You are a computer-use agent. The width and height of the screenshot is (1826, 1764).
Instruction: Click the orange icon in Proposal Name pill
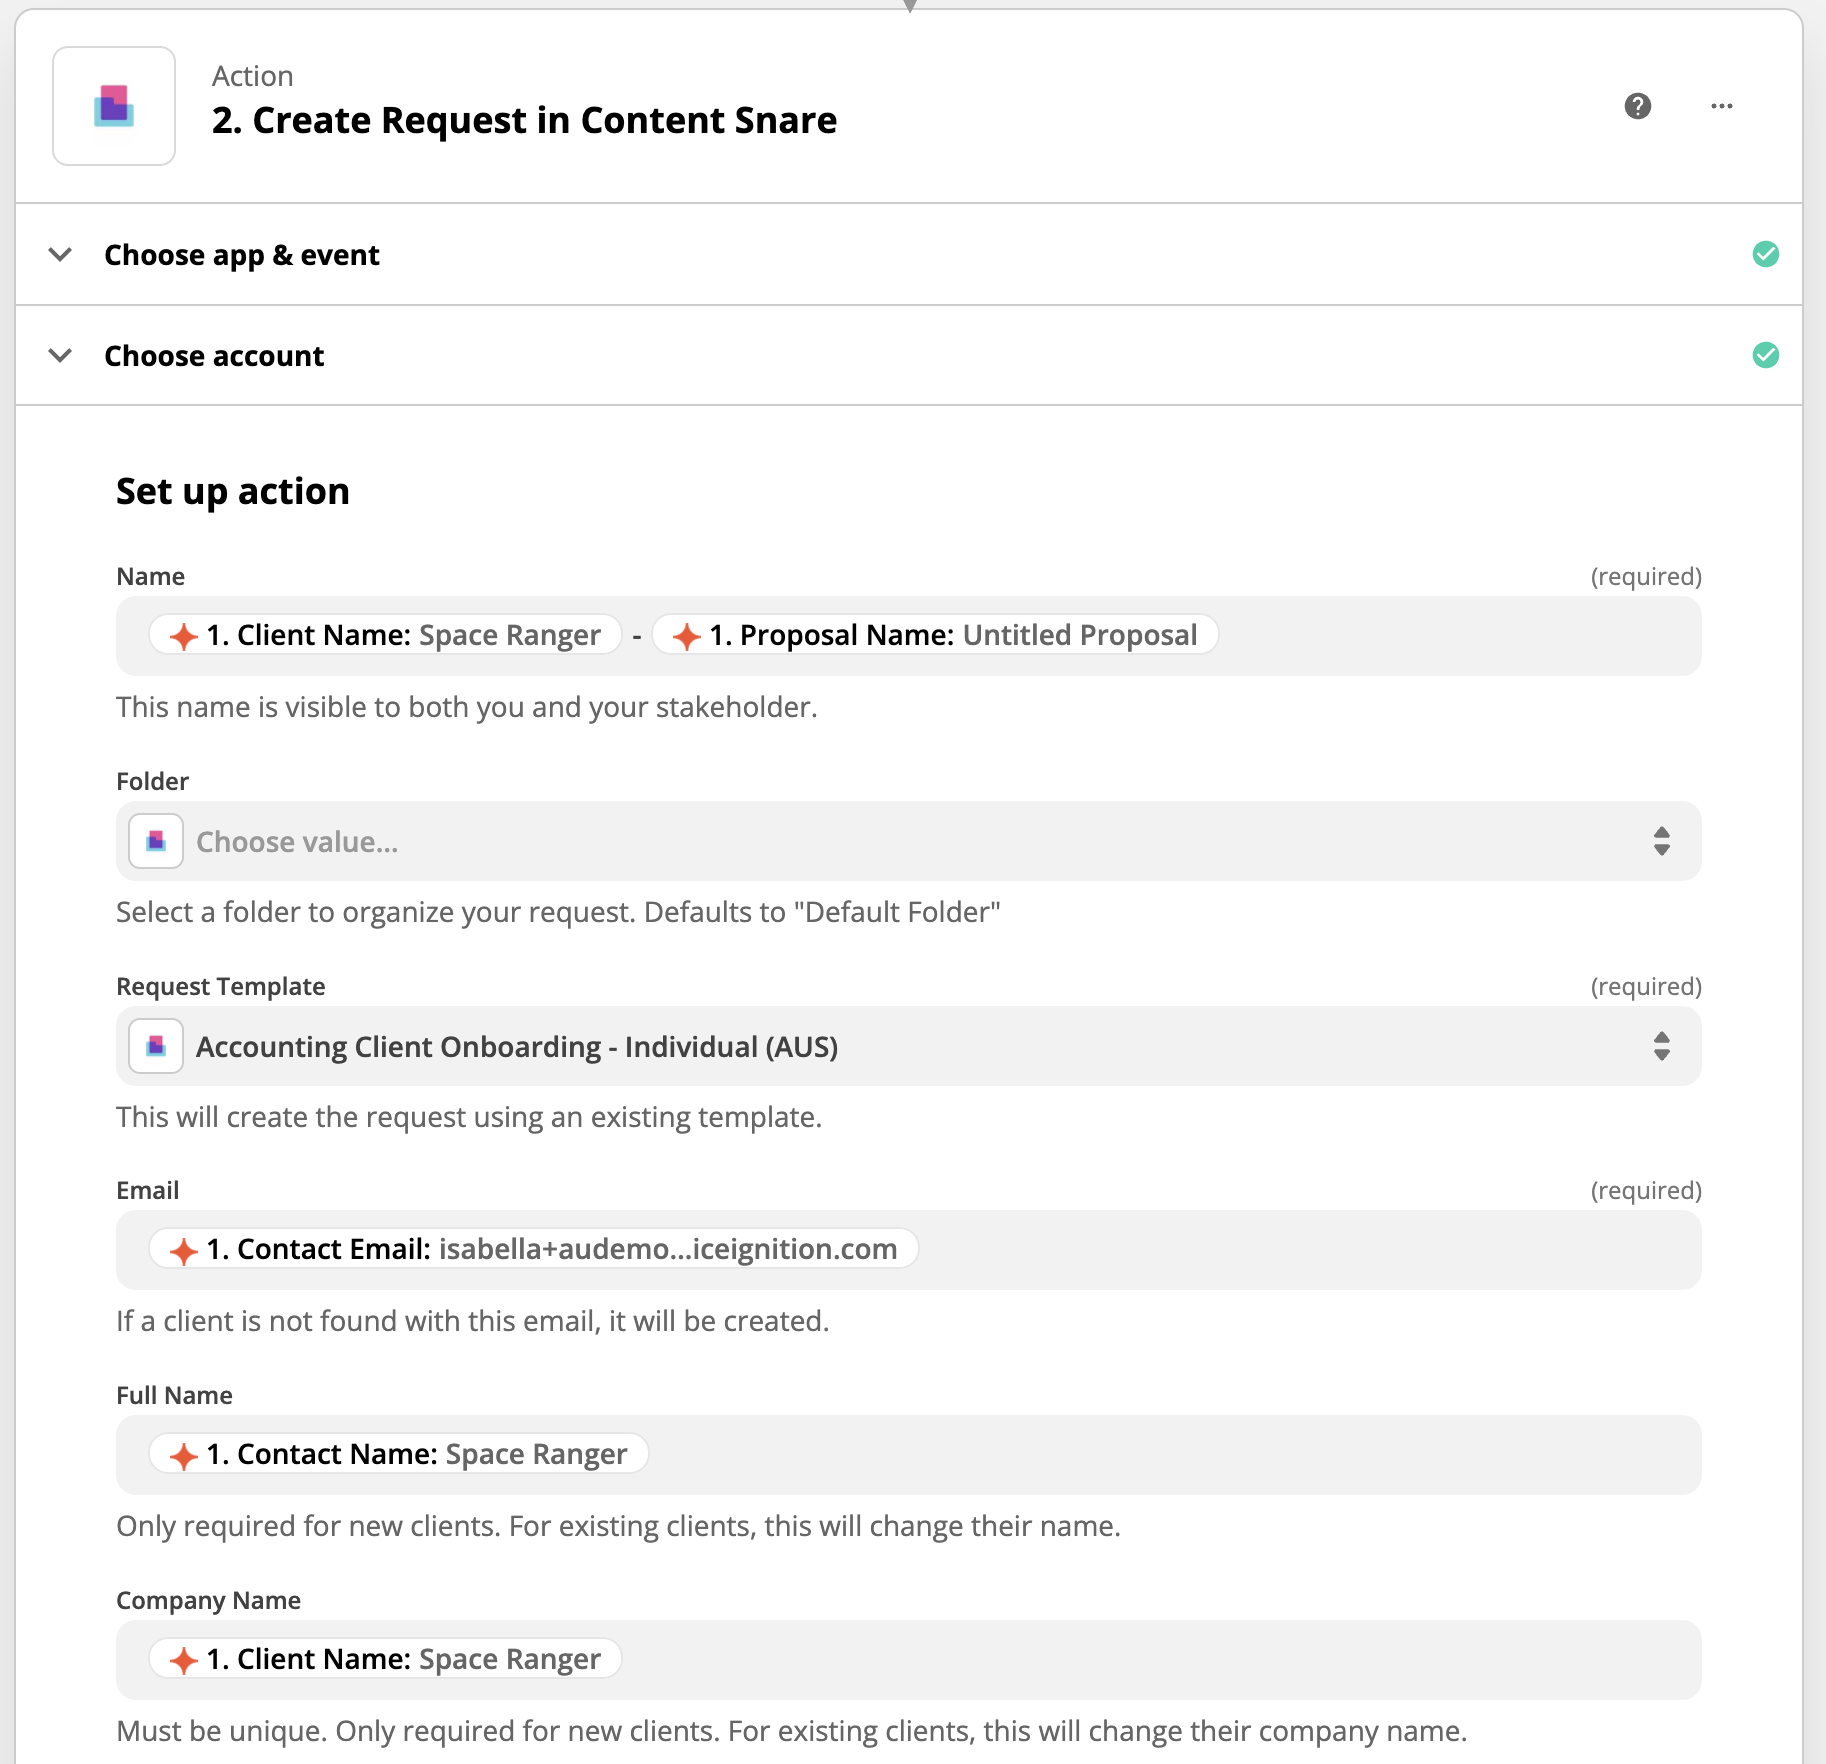click(x=686, y=636)
